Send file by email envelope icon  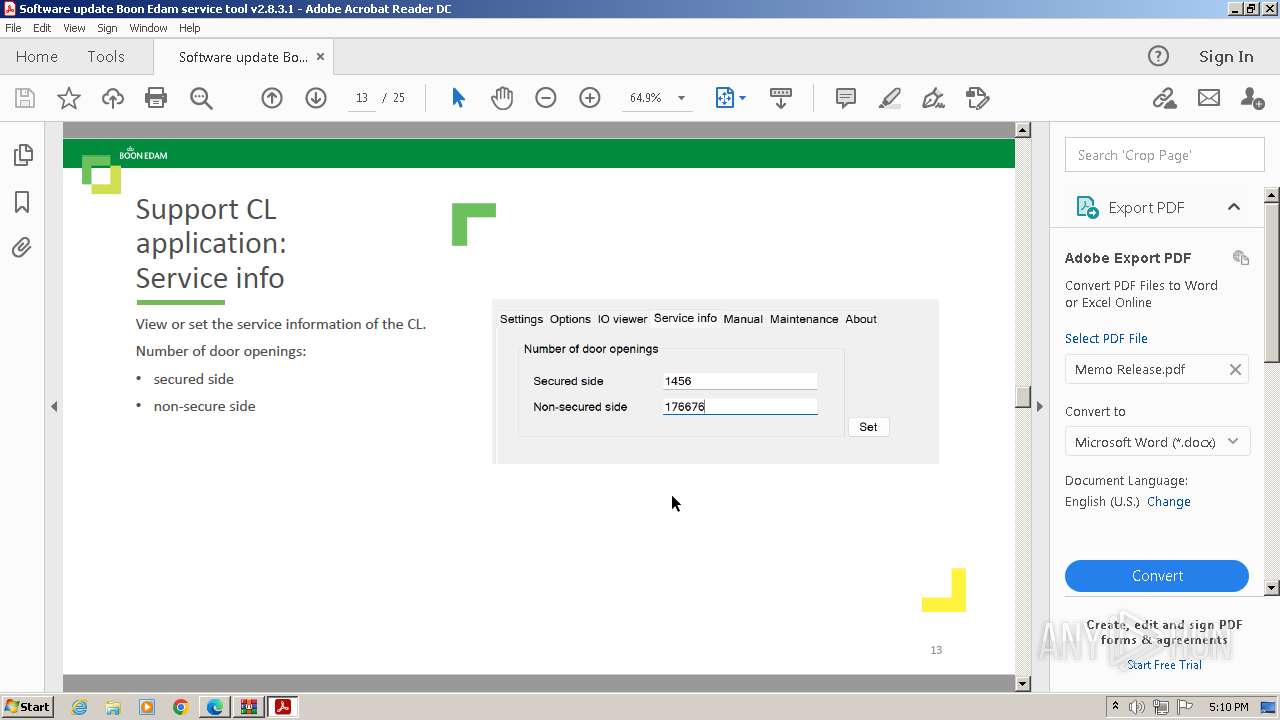pos(1209,98)
